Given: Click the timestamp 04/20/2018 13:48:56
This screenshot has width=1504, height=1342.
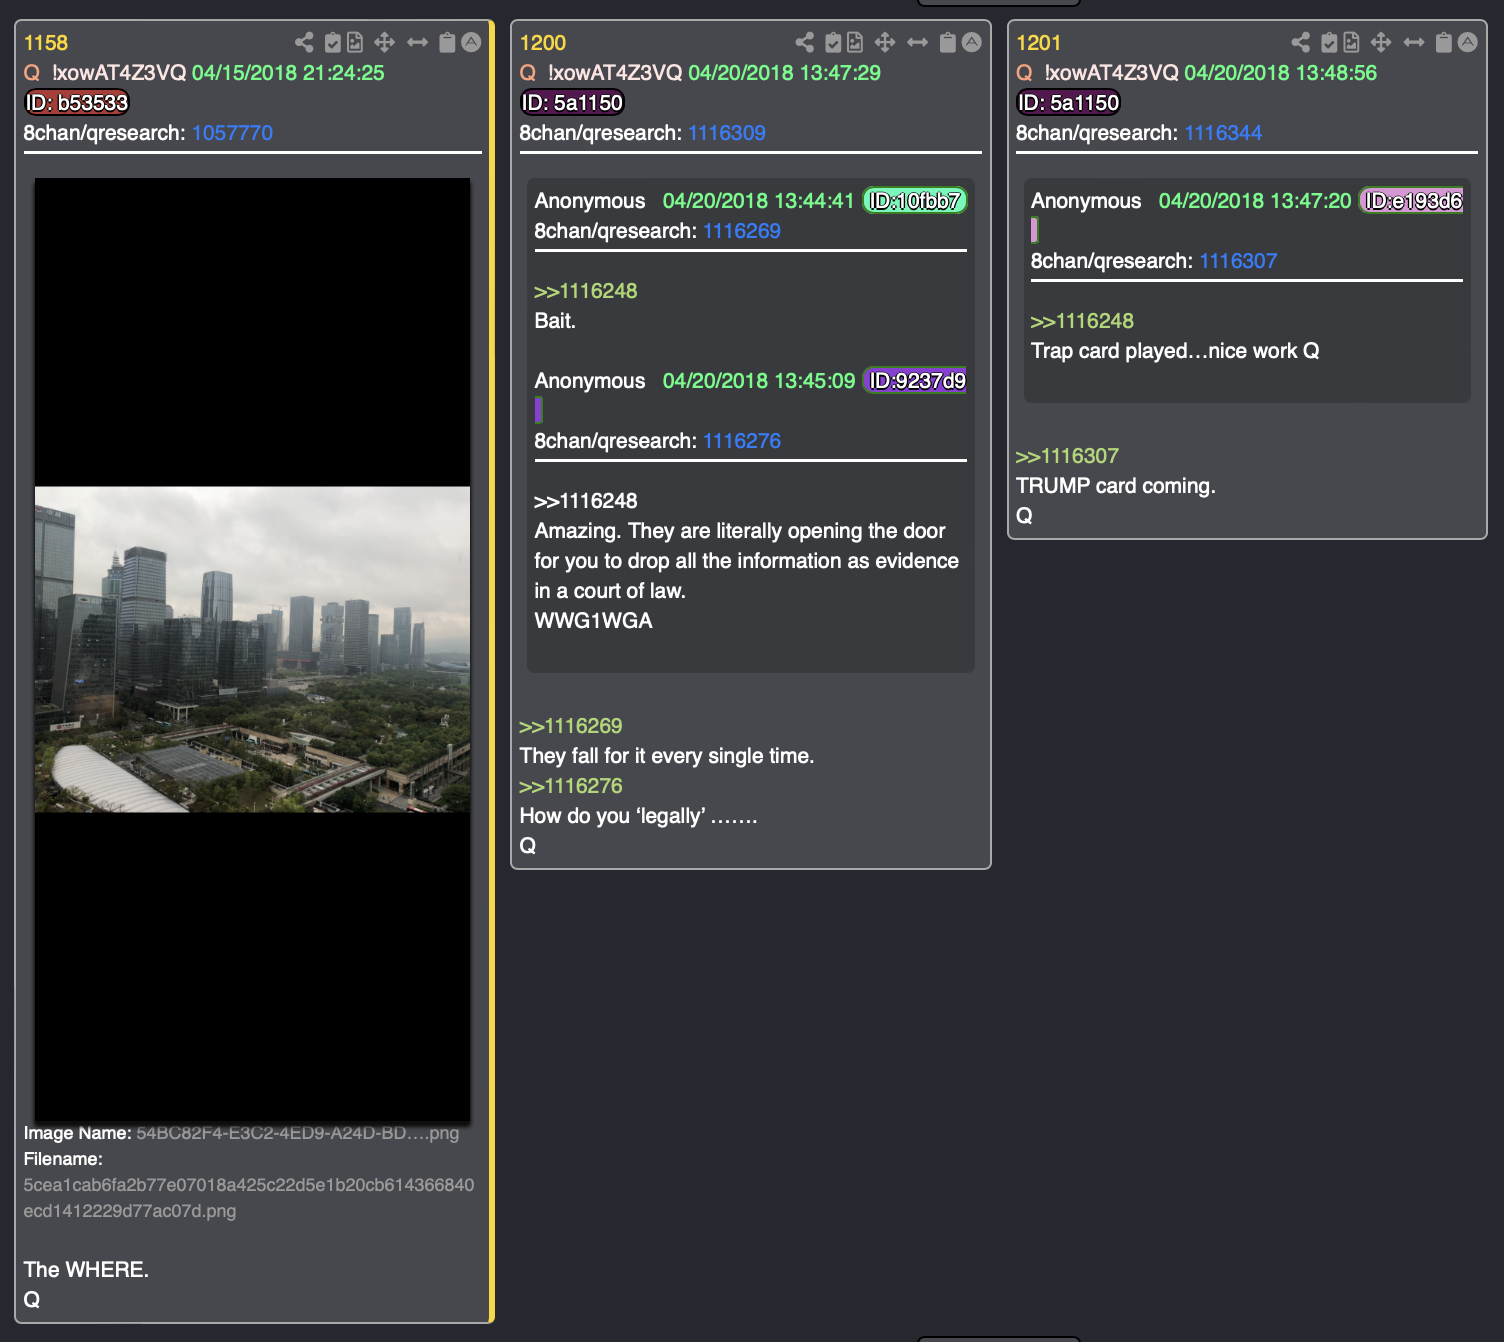Looking at the screenshot, I should point(1280,73).
